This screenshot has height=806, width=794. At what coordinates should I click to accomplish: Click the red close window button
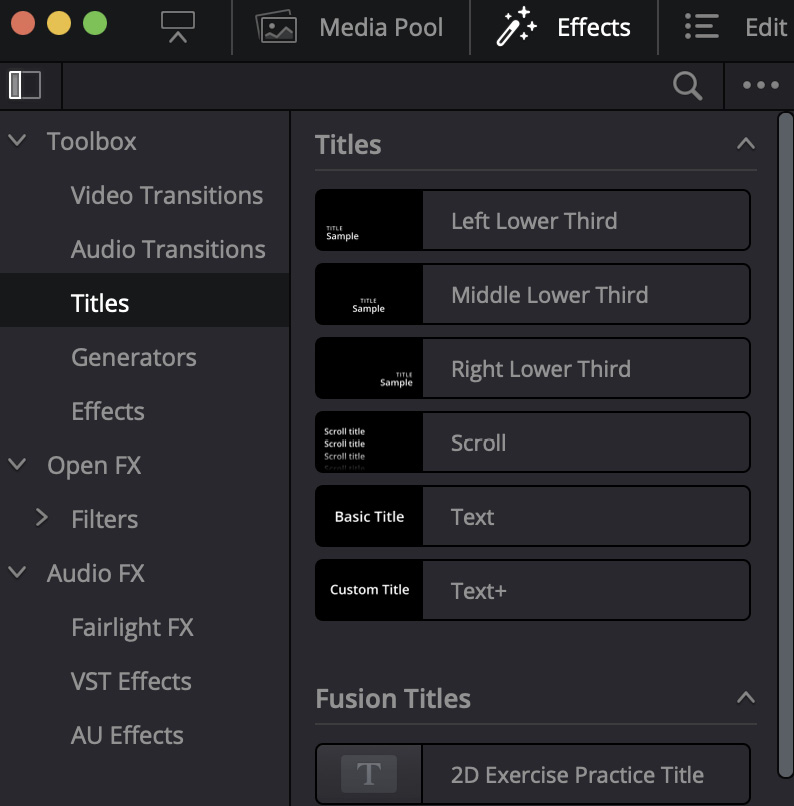pos(23,23)
